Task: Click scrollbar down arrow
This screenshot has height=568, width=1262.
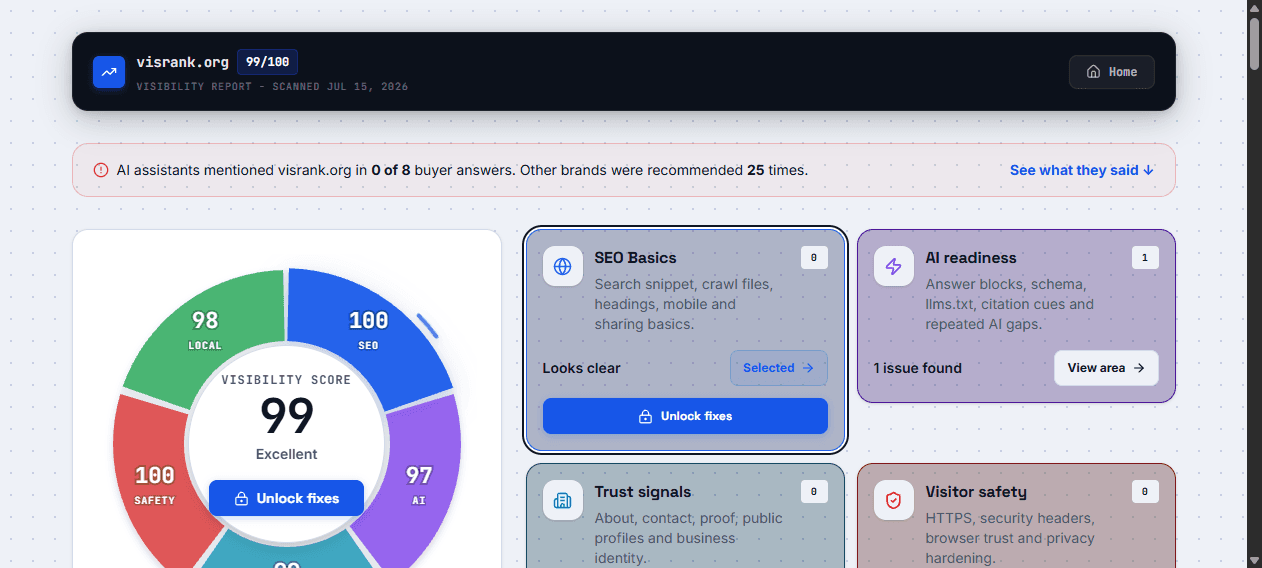Action: (1254, 560)
